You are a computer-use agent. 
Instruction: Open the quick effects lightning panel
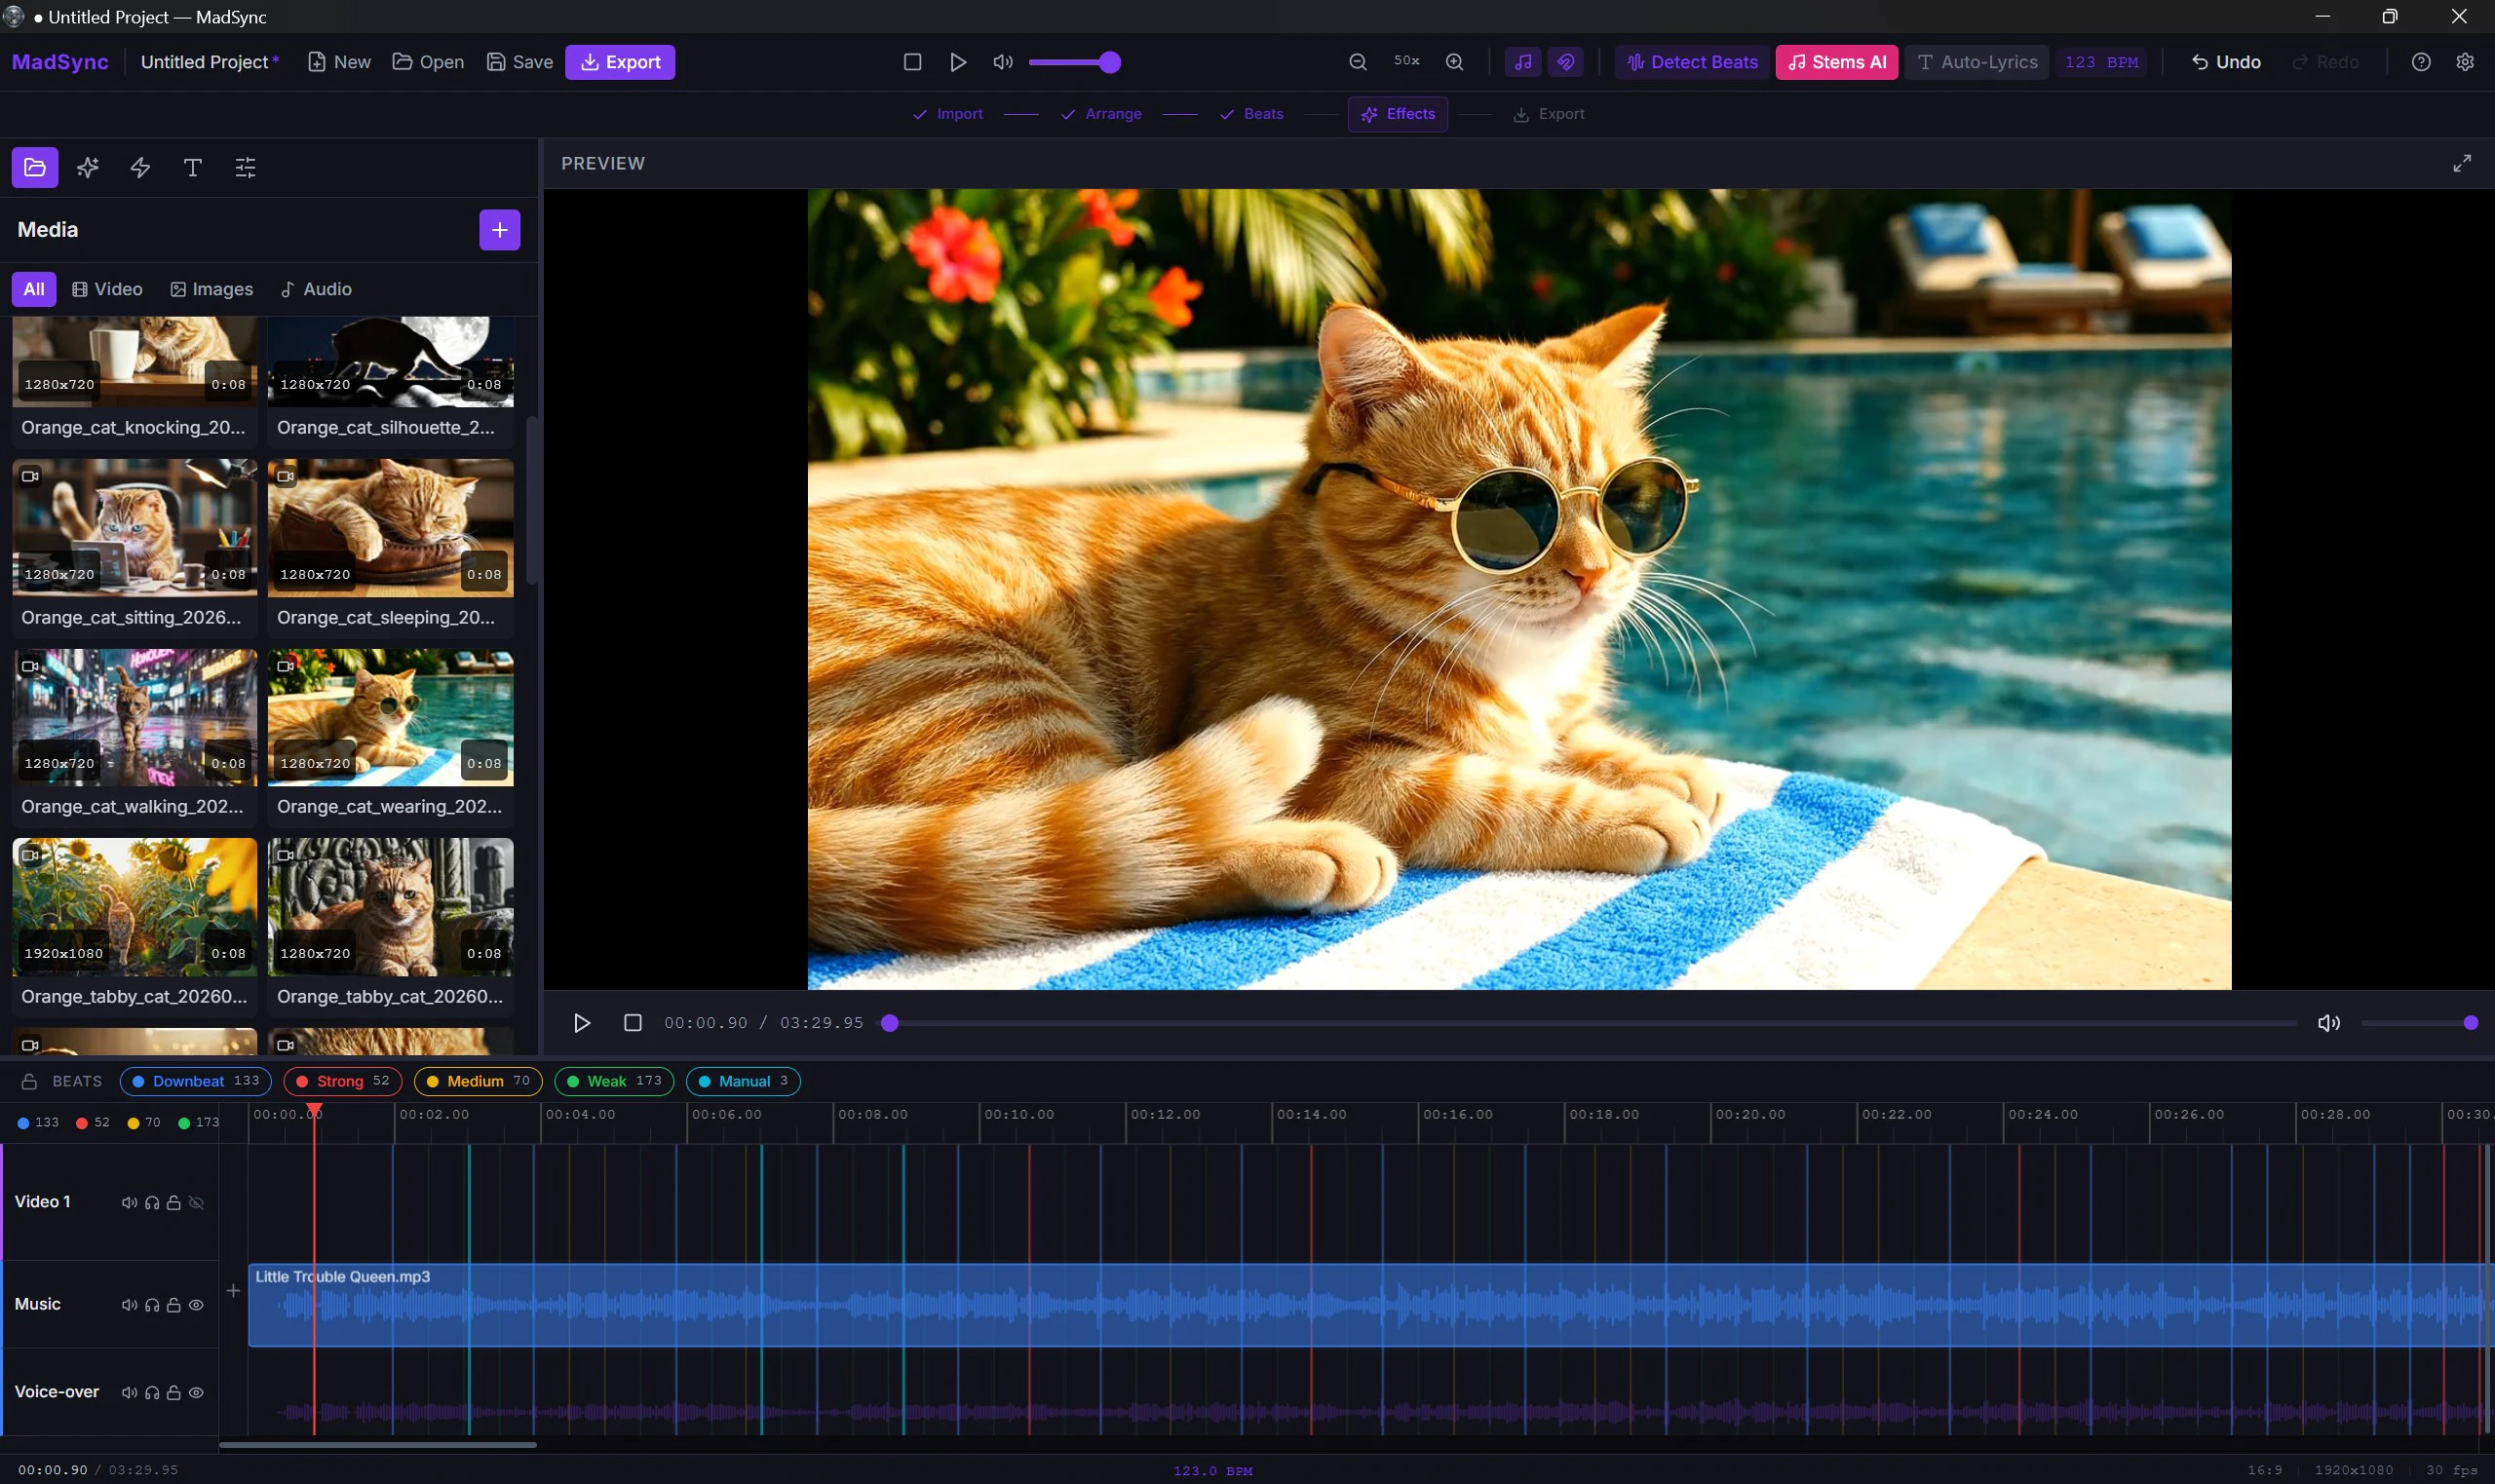[x=139, y=167]
